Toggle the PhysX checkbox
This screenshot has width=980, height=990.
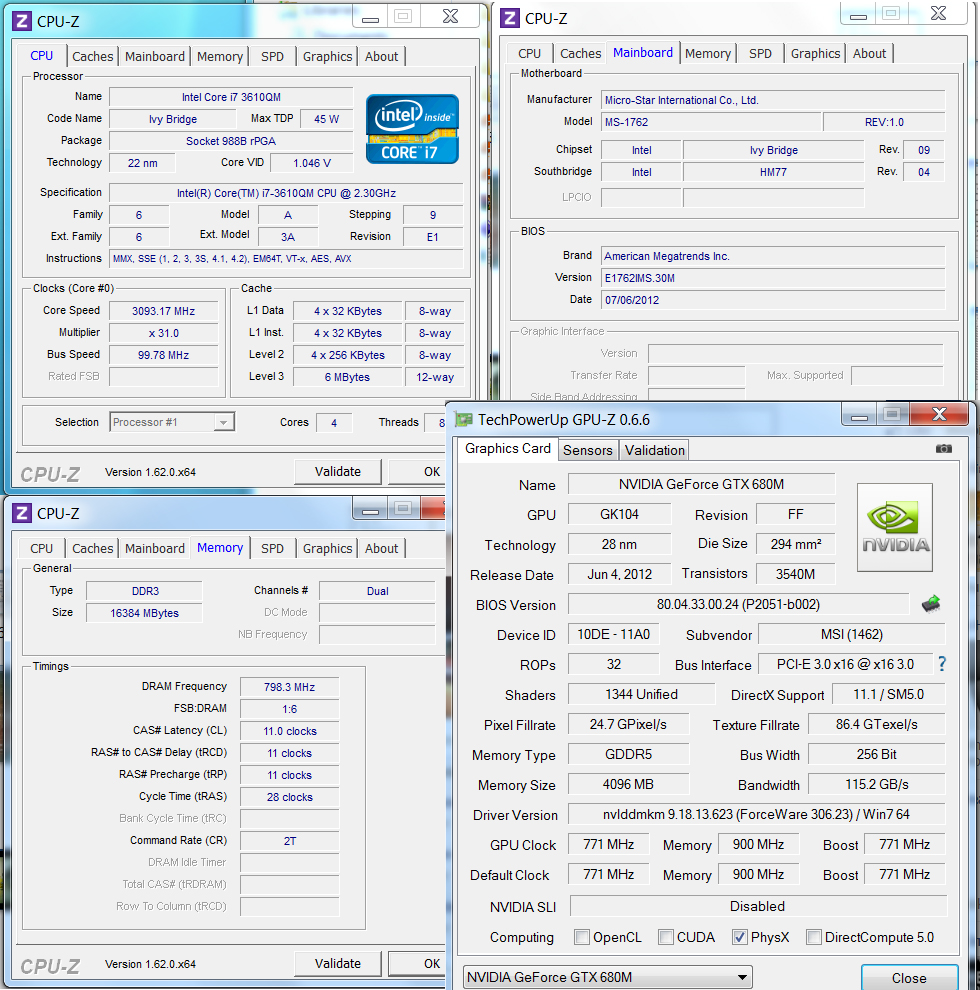pos(740,937)
